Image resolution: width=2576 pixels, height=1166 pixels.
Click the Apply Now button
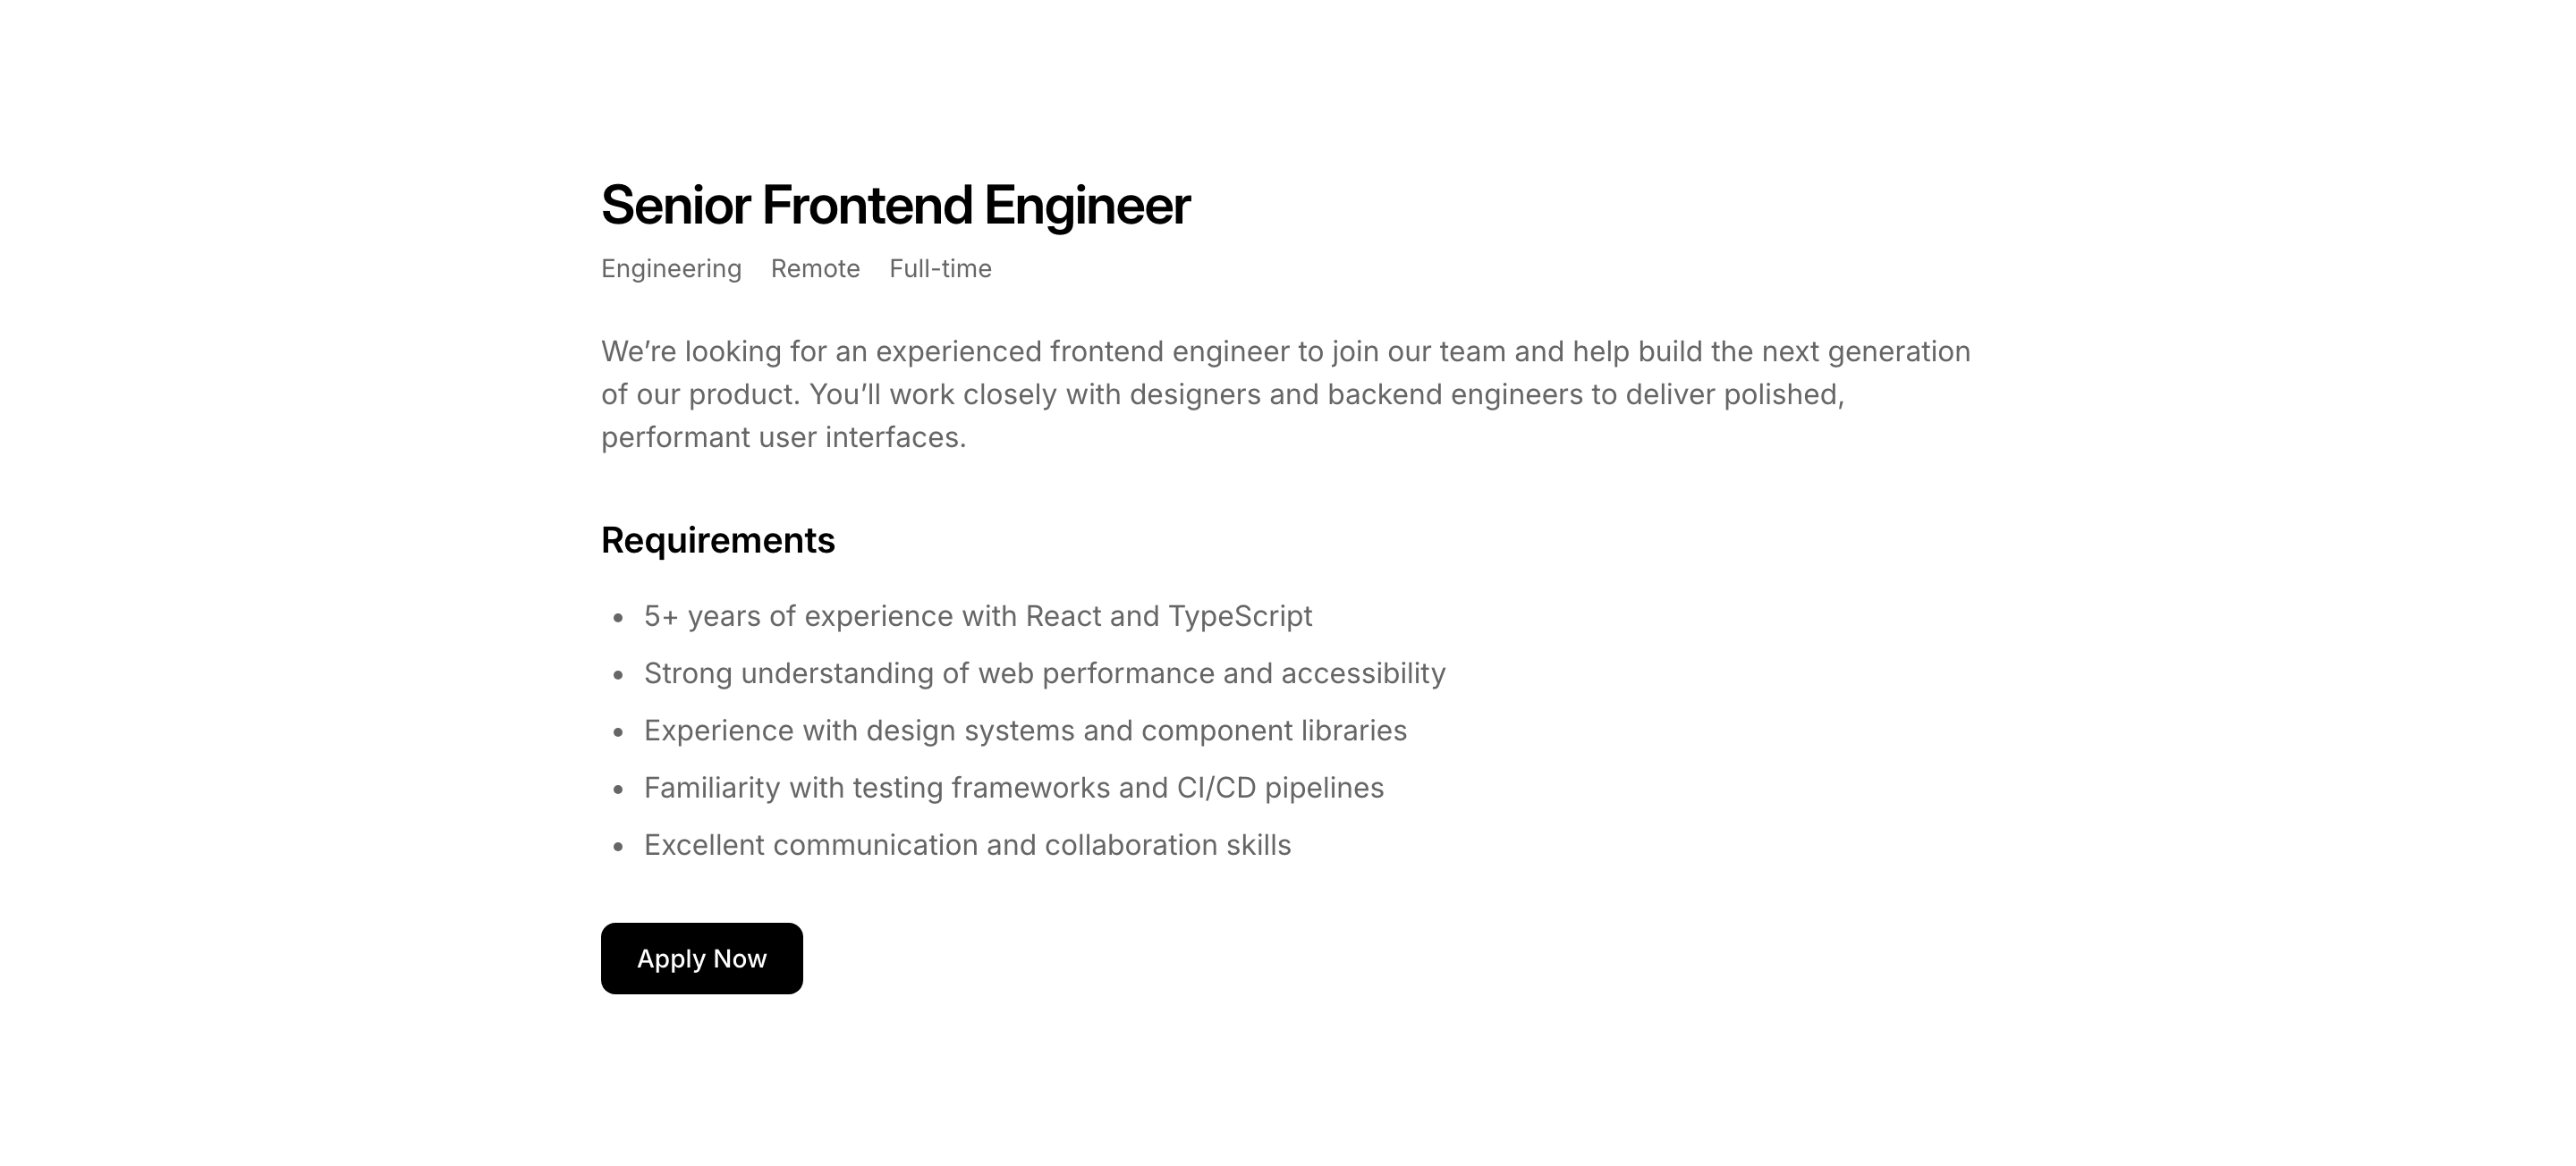tap(701, 958)
